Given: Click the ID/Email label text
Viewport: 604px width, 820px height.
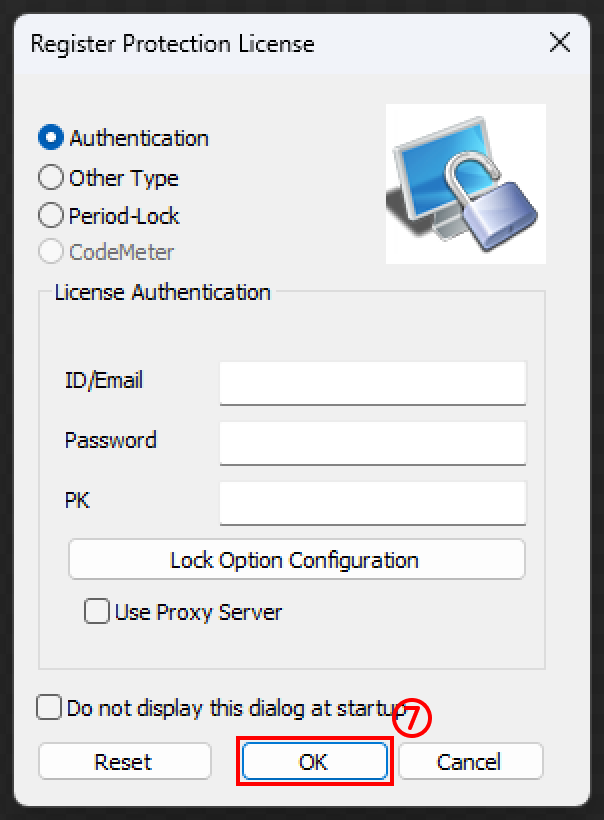Looking at the screenshot, I should pyautogui.click(x=104, y=380).
